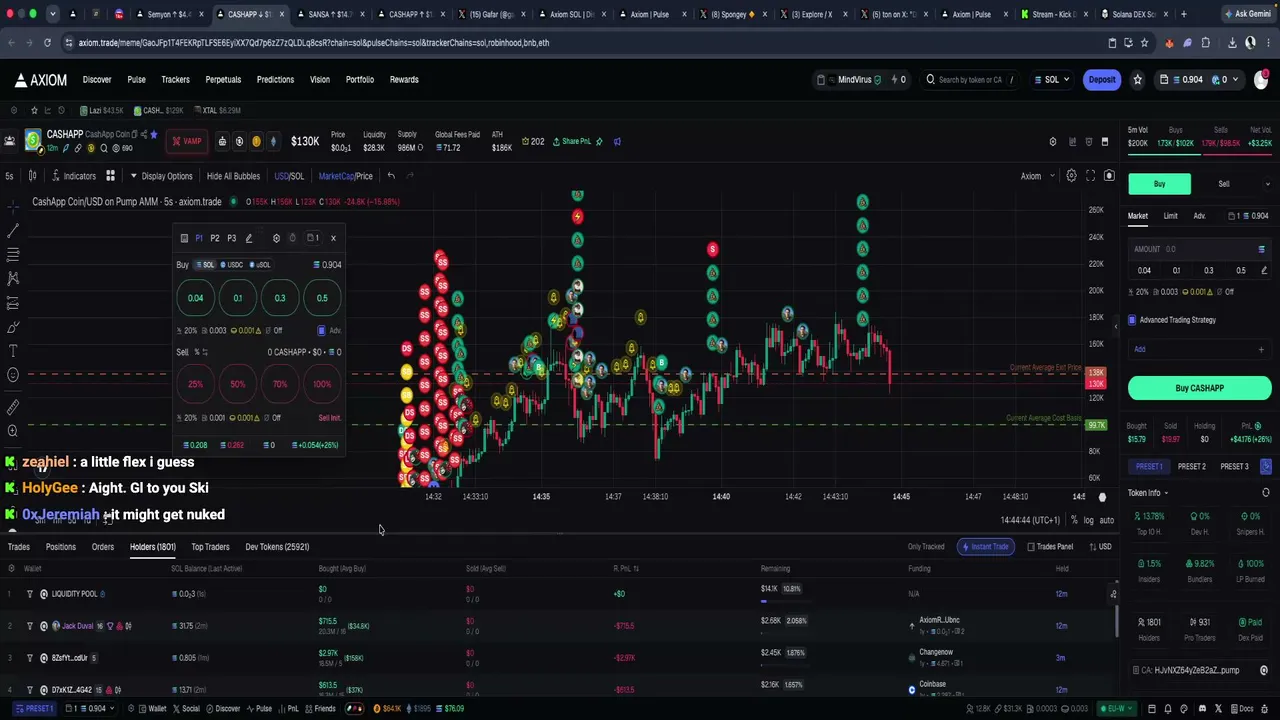Click the AMOUNT input field
This screenshot has height=720, width=1280.
click(x=1199, y=249)
